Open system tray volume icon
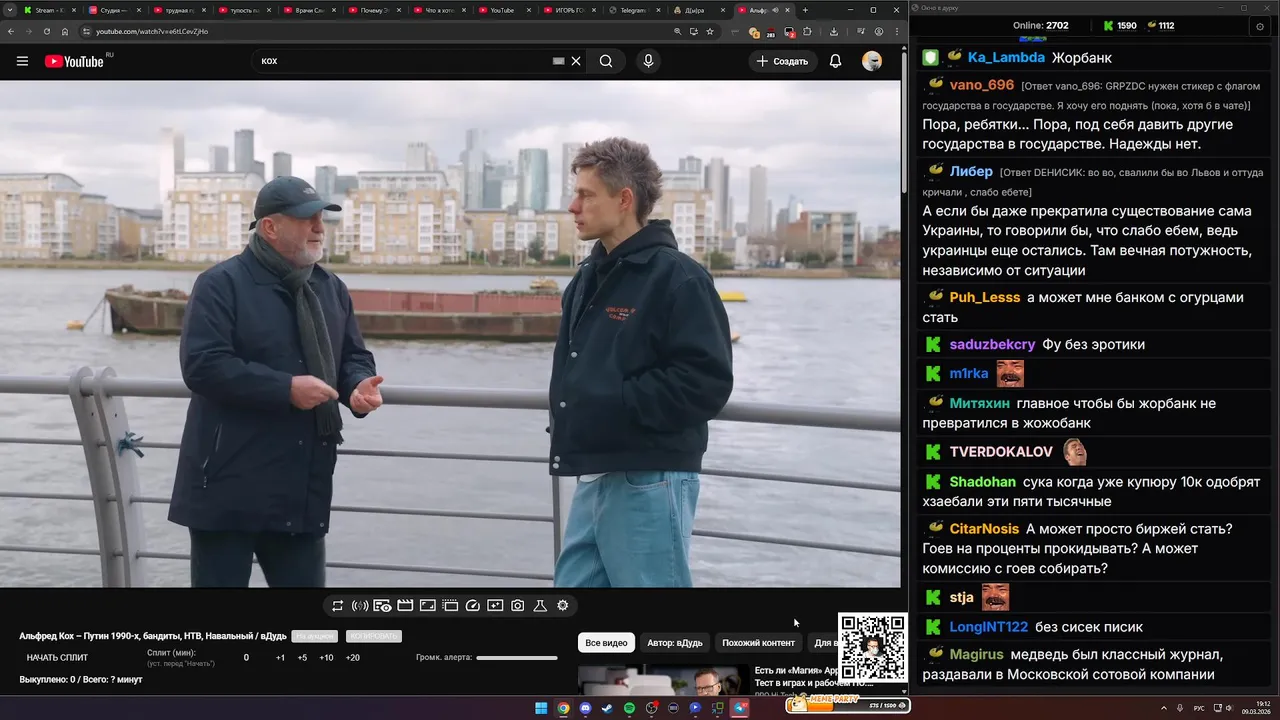1280x720 pixels. point(1230,708)
